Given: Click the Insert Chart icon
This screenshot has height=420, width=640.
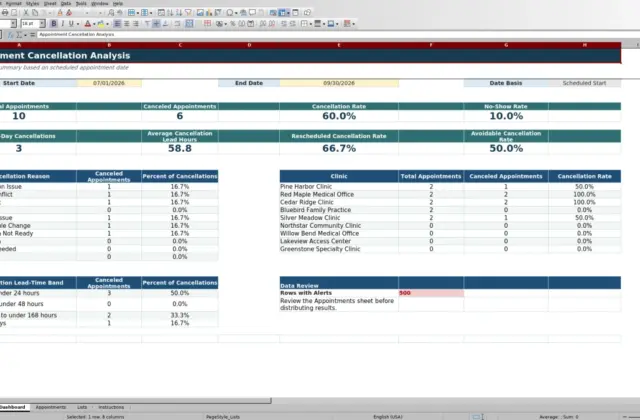Looking at the screenshot, I should pyautogui.click(x=209, y=13).
